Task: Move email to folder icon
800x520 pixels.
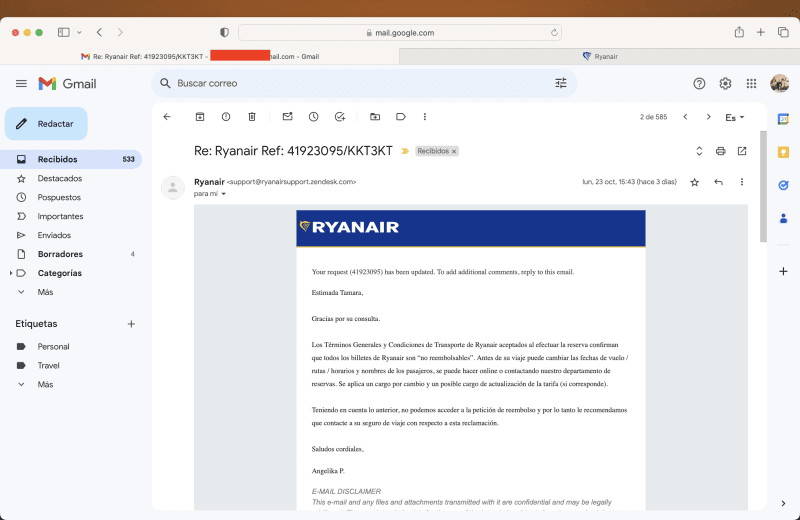Action: click(375, 117)
